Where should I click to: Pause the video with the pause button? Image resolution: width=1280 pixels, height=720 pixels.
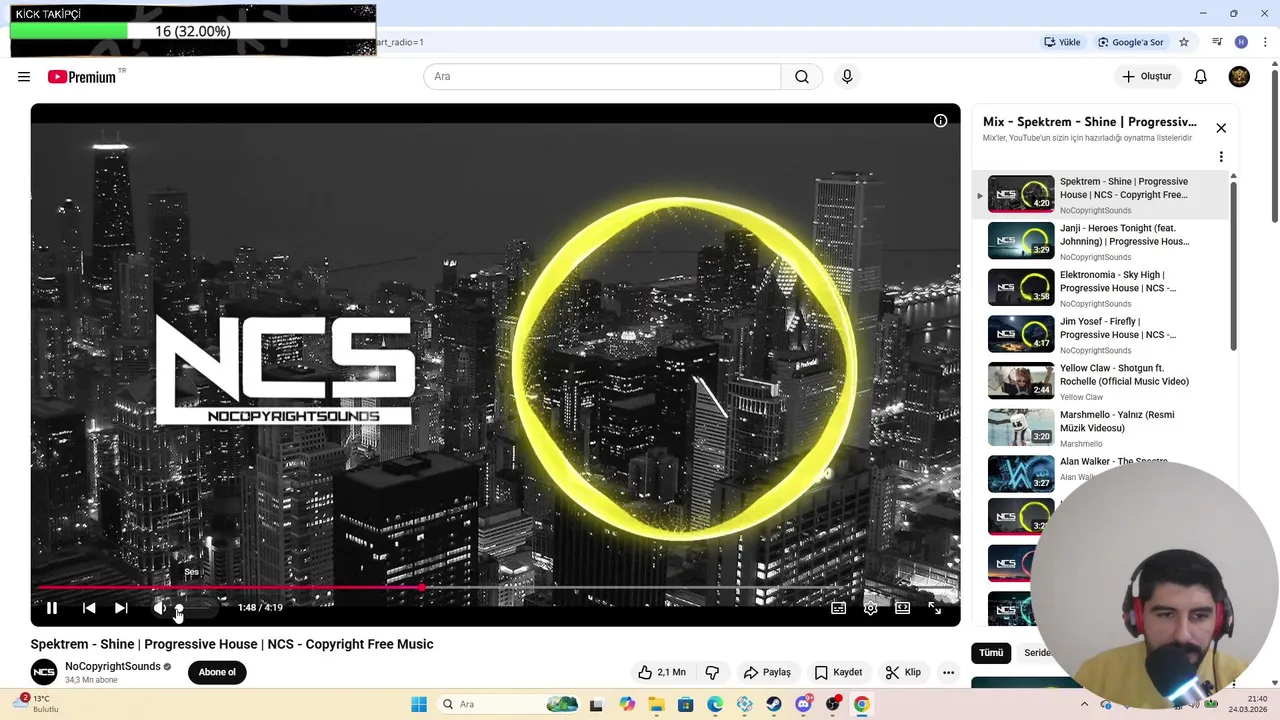click(x=52, y=607)
